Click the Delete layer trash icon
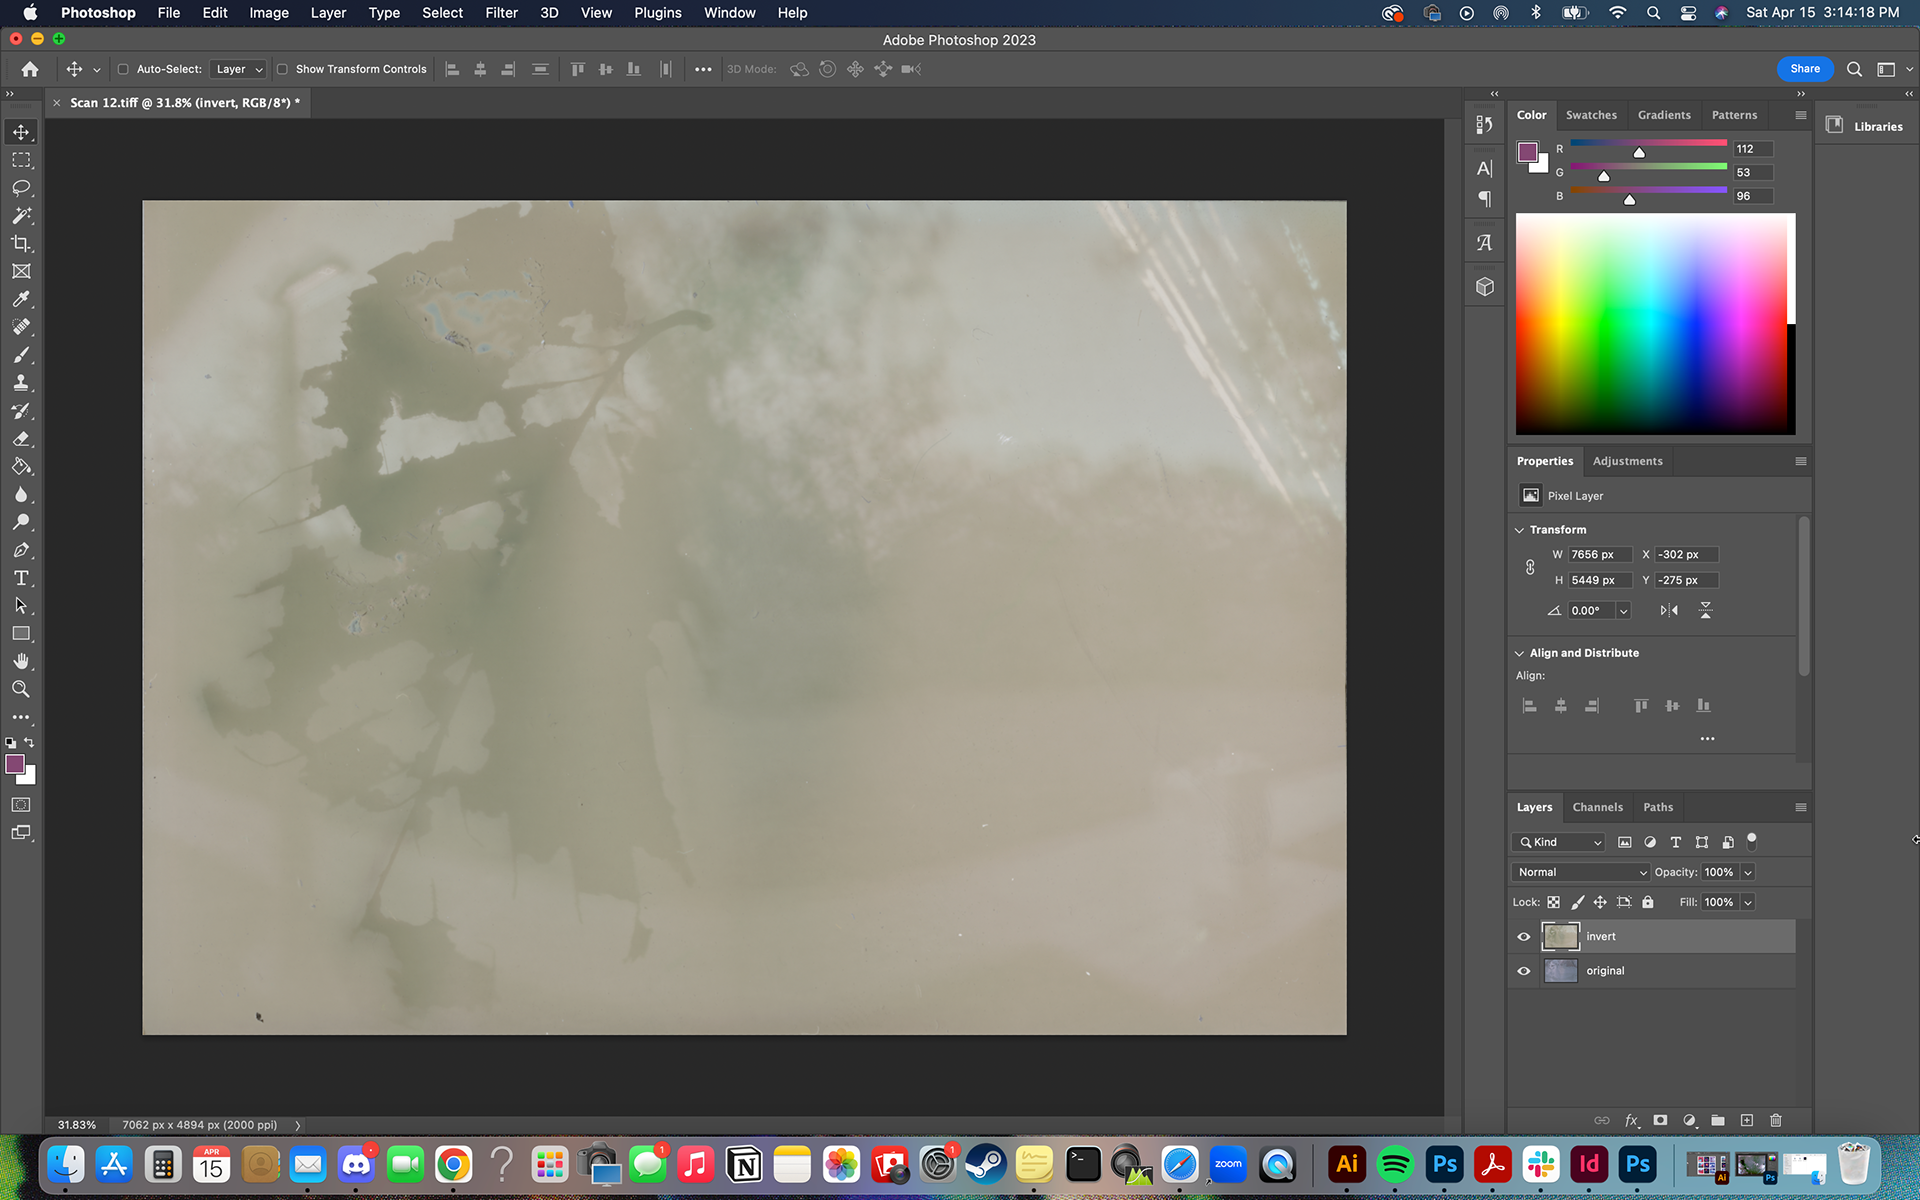Image resolution: width=1920 pixels, height=1200 pixels. pyautogui.click(x=1776, y=1120)
